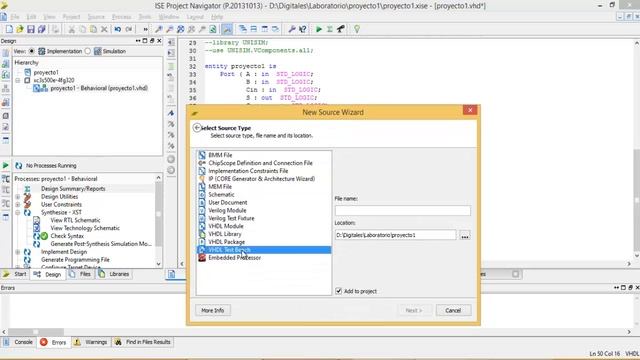Click the Location browse ellipsis button
The height and width of the screenshot is (360, 640).
[x=464, y=235]
